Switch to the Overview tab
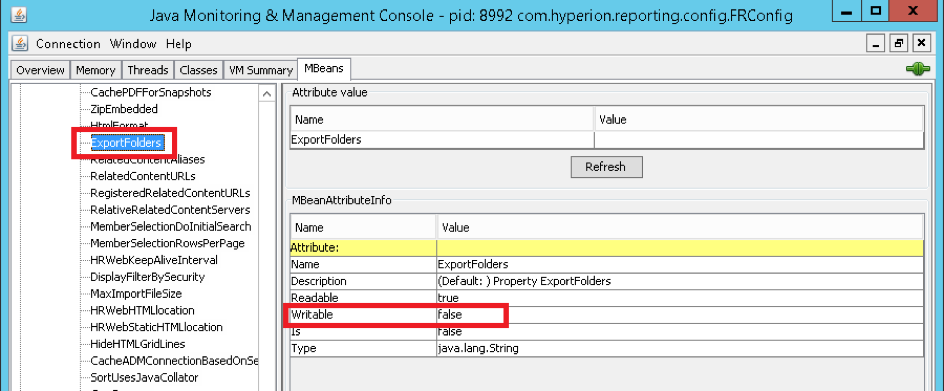Image resolution: width=944 pixels, height=391 pixels. (x=40, y=70)
